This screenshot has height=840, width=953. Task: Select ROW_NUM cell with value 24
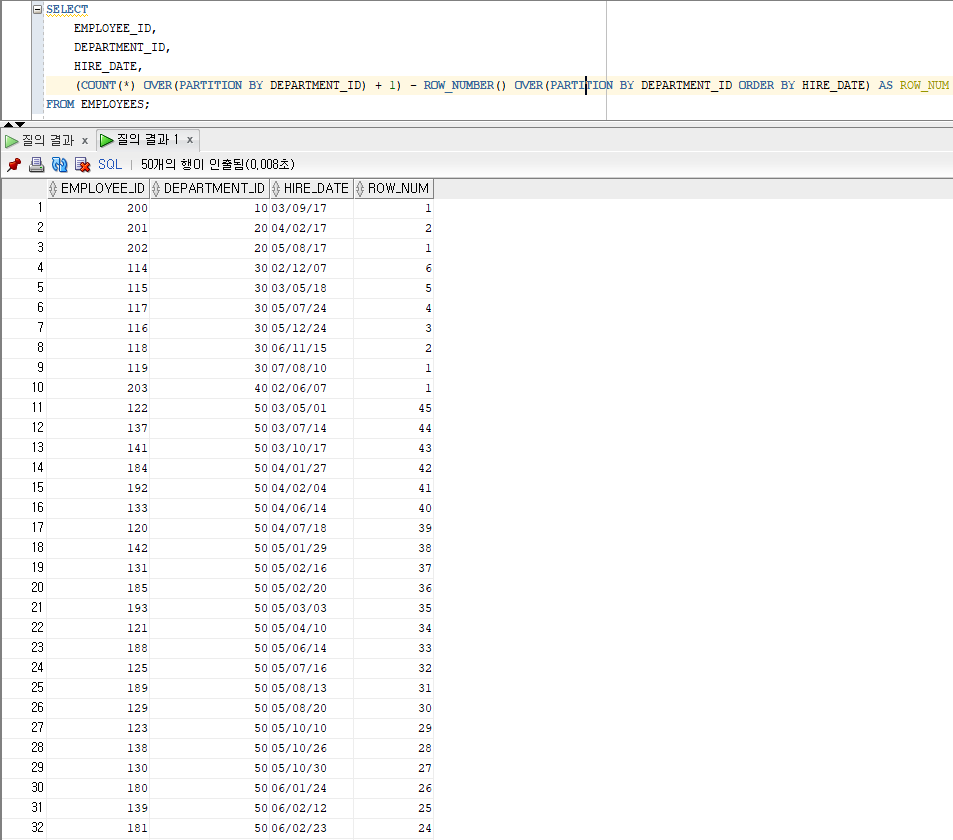click(393, 828)
